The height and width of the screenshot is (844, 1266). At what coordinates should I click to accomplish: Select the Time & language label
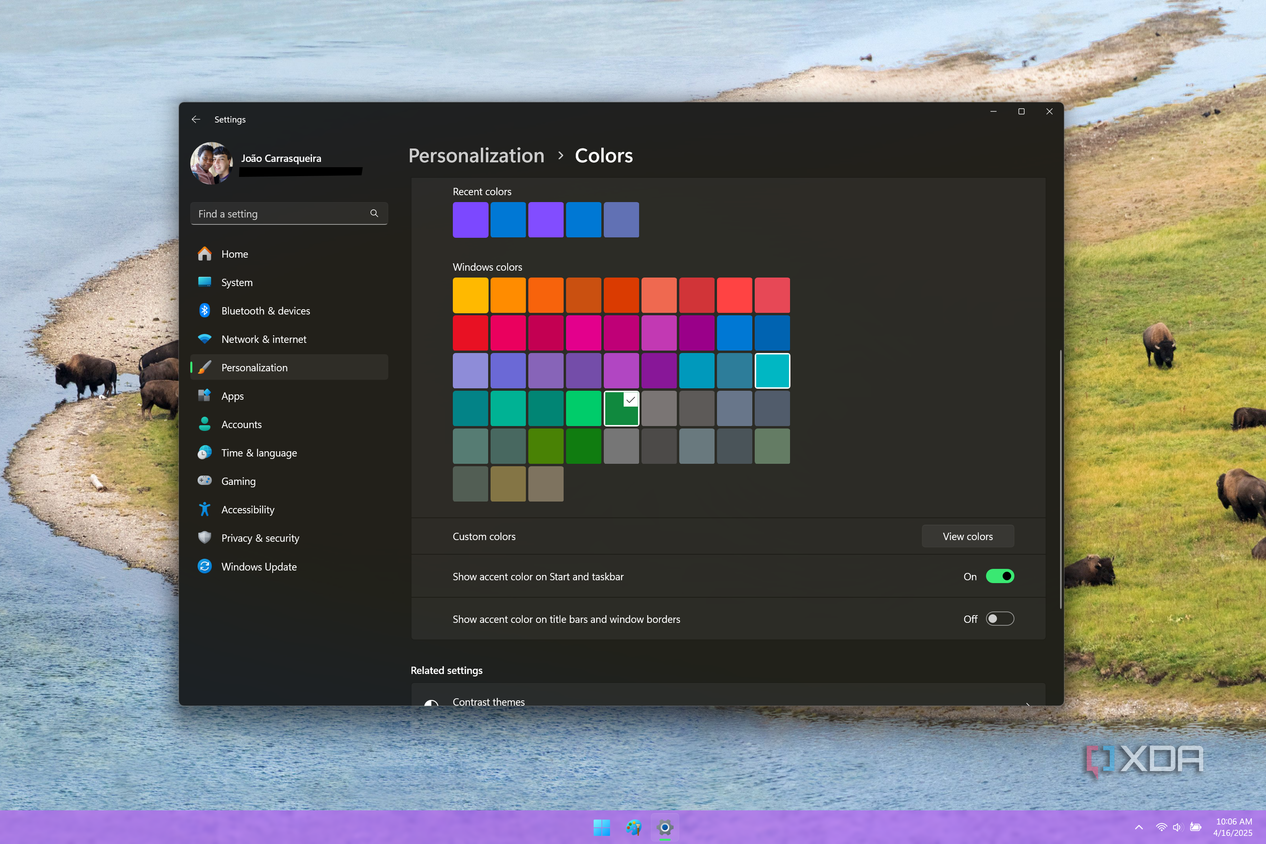[x=259, y=453]
